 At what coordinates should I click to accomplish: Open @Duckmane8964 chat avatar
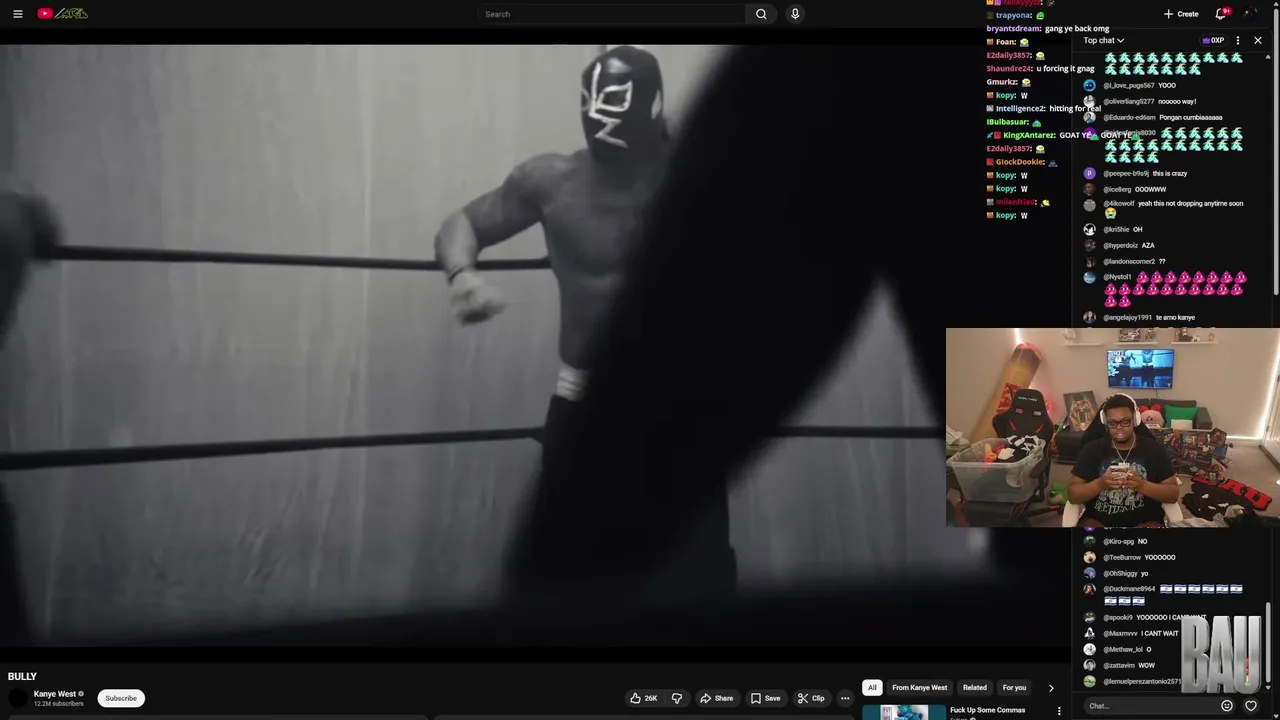[x=1089, y=589]
